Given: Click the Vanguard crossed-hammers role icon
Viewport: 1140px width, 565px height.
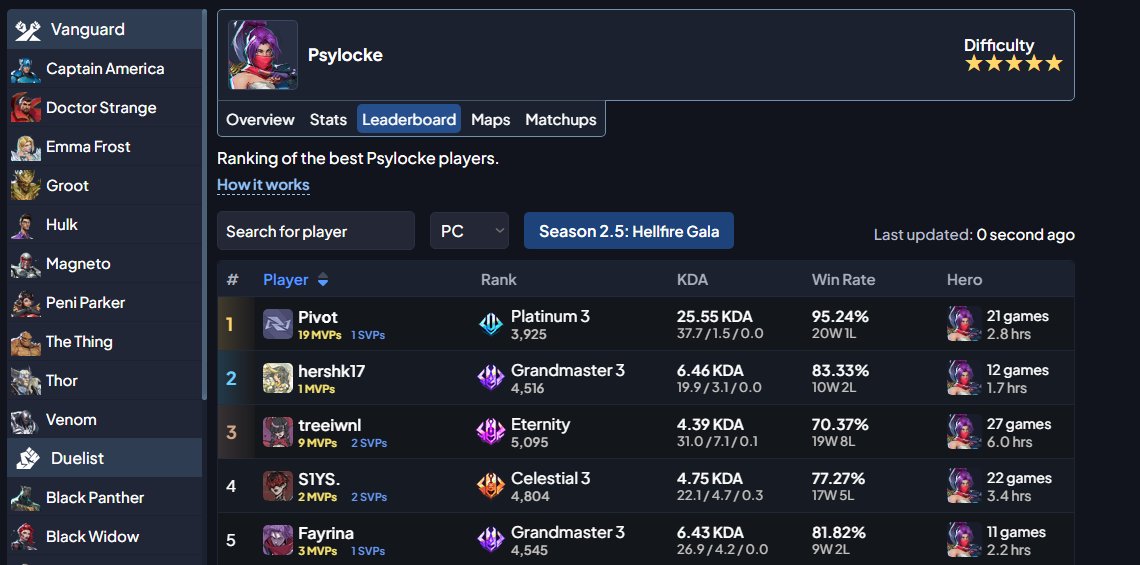Looking at the screenshot, I should coord(28,30).
